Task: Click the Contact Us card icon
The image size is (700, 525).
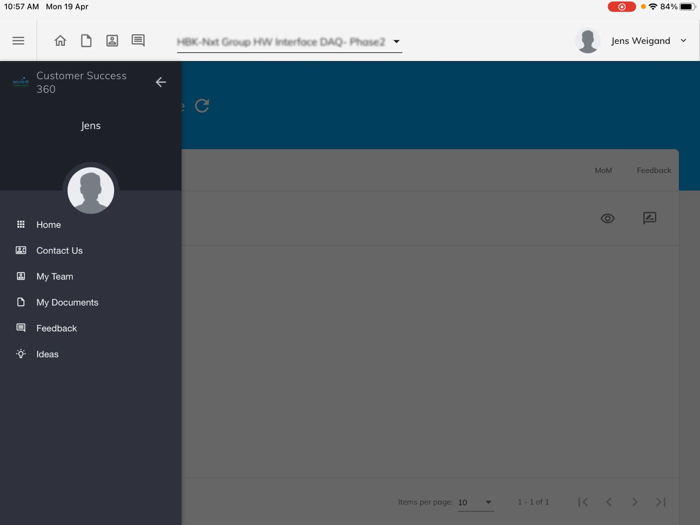Action: [x=21, y=250]
